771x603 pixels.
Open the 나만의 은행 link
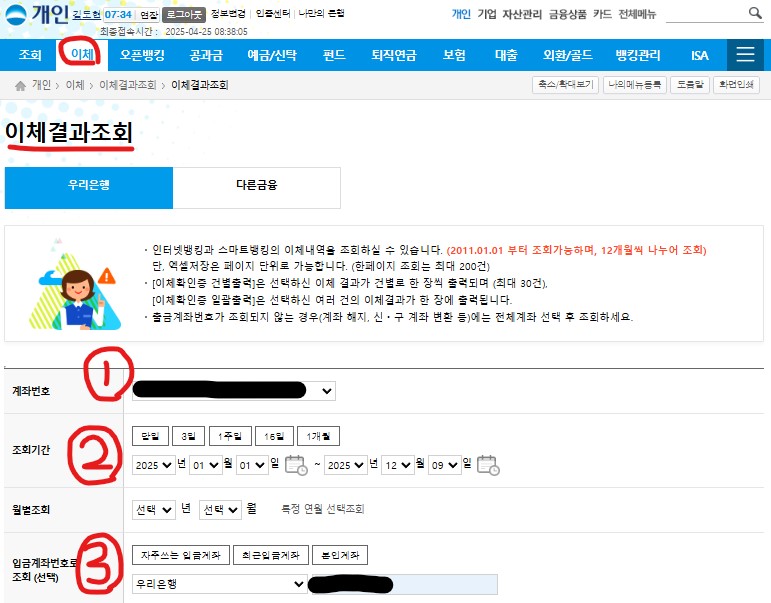tap(322, 14)
